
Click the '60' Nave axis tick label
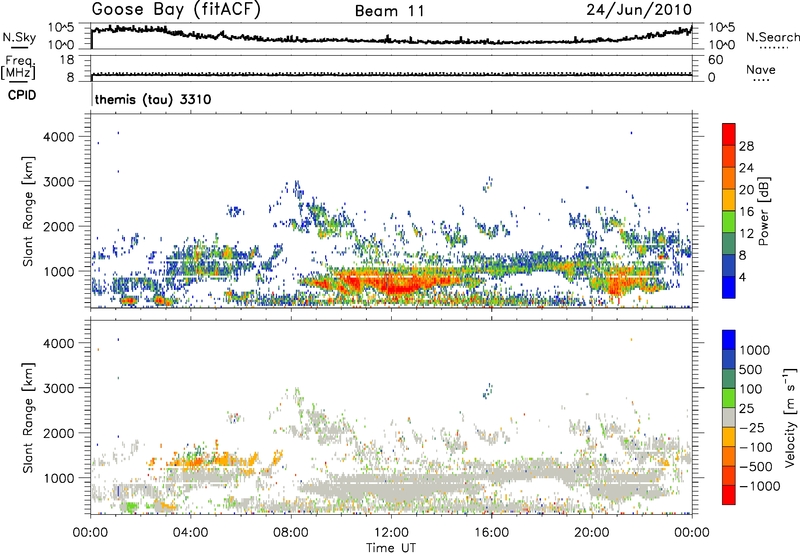715,60
